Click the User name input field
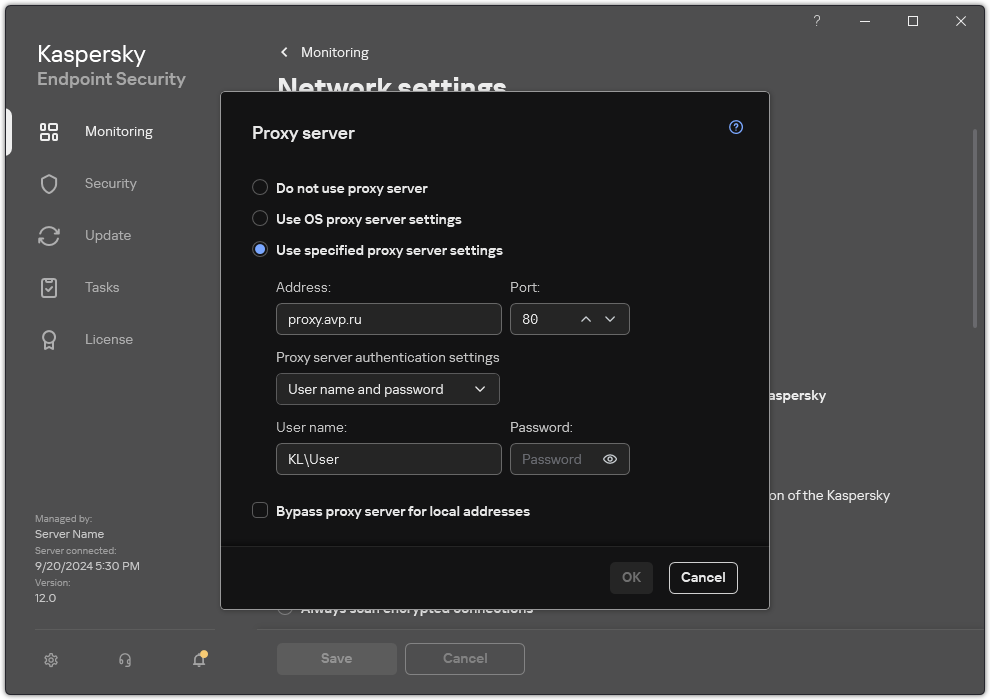The height and width of the screenshot is (700, 990). 388,459
